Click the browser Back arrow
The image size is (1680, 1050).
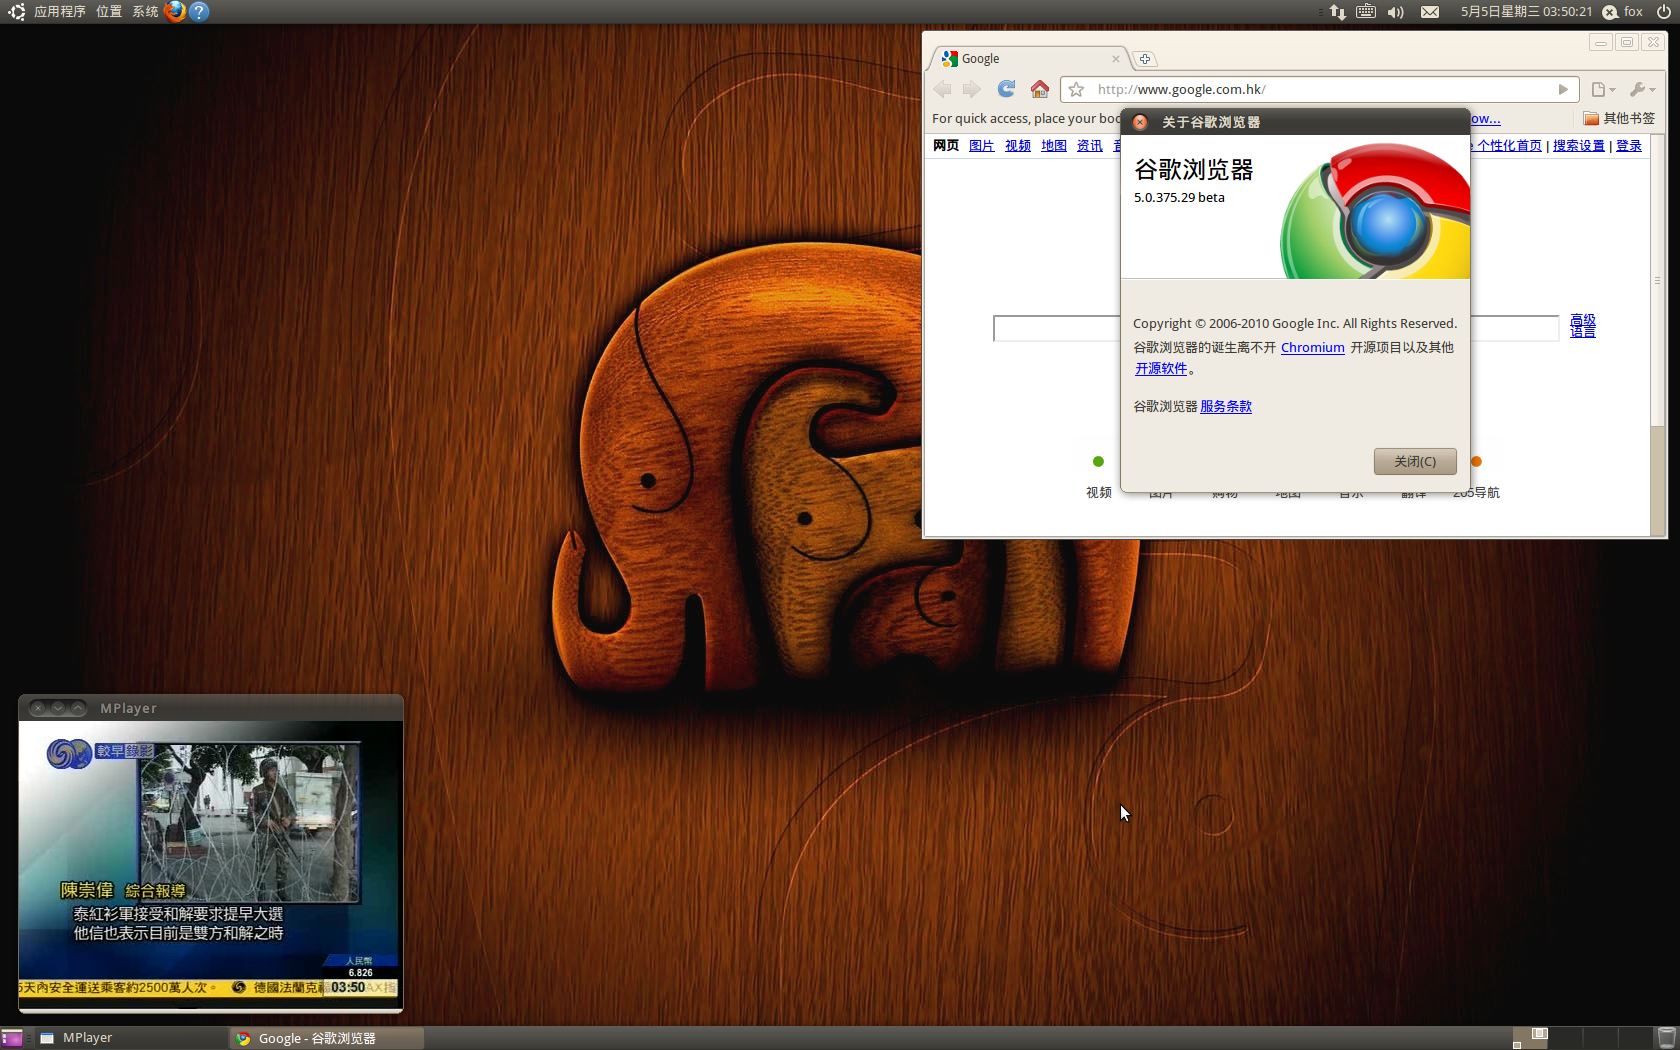point(942,89)
